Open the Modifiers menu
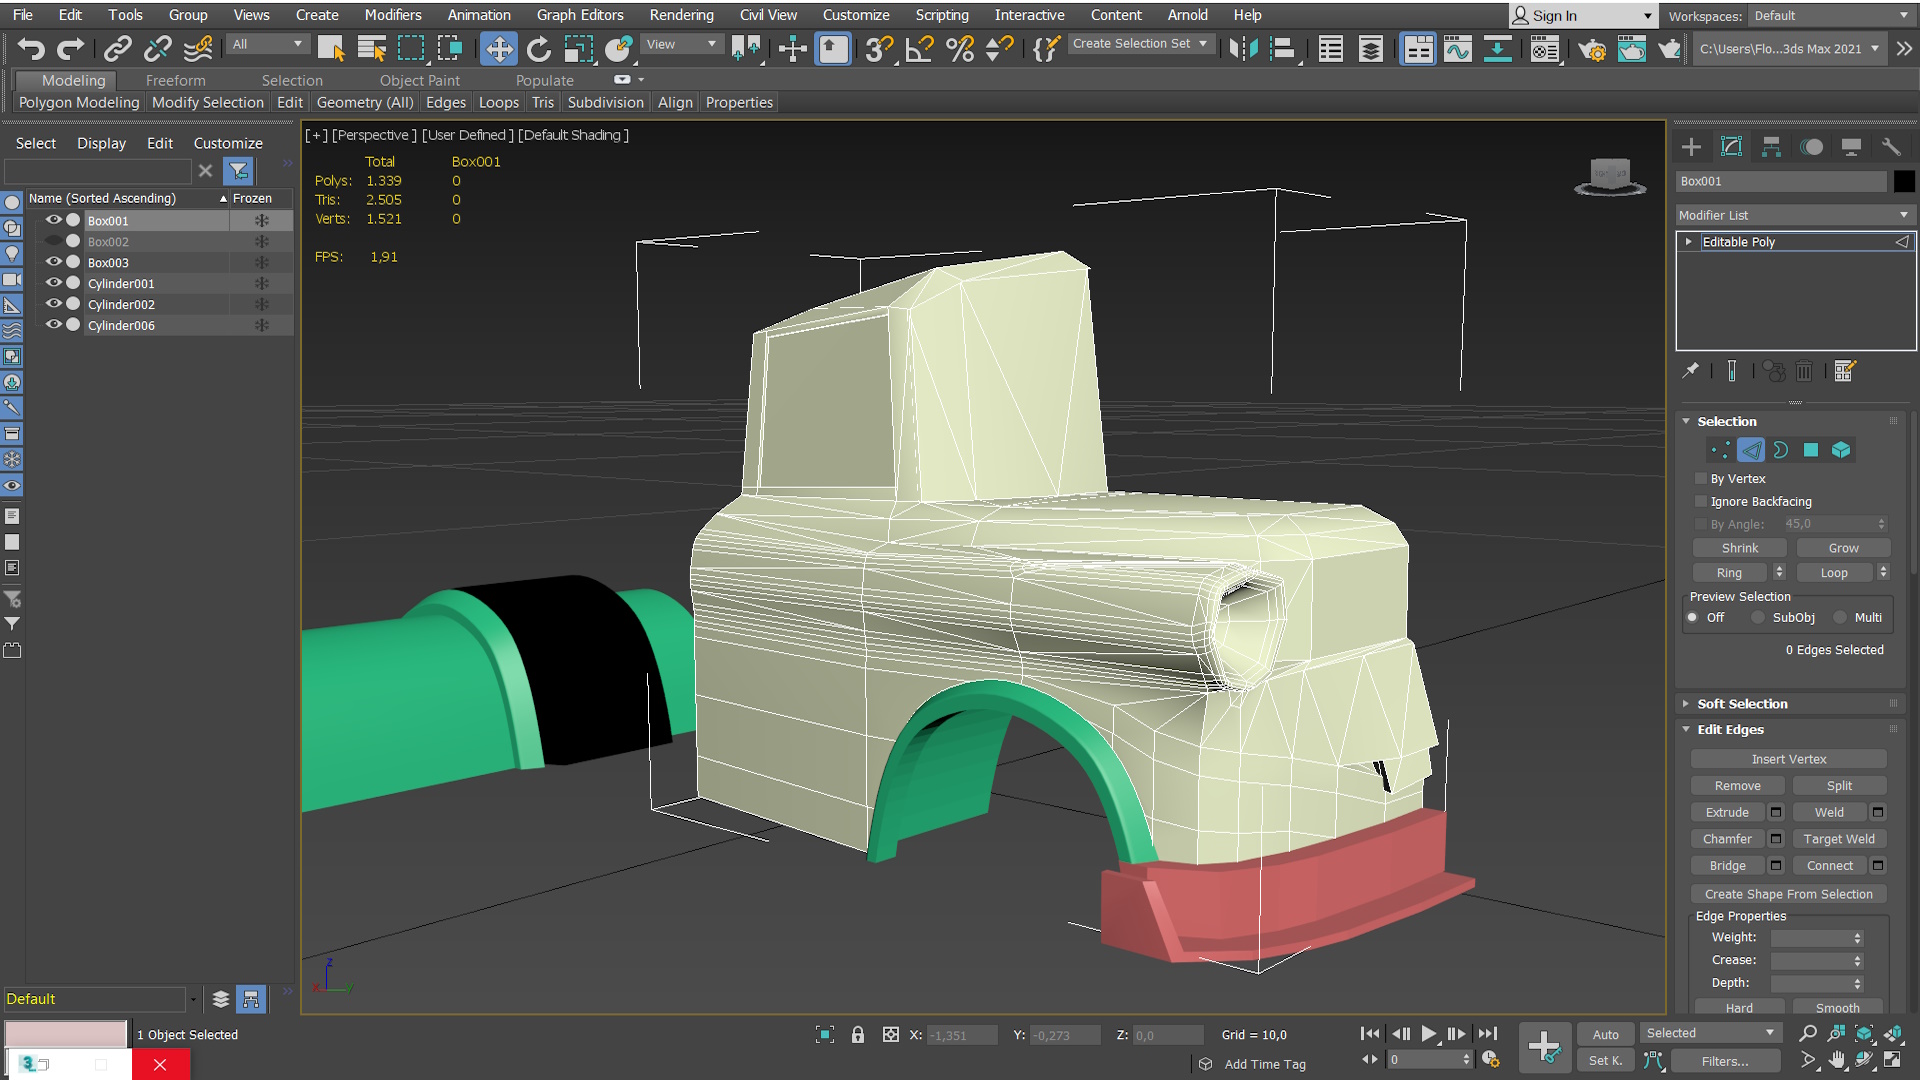This screenshot has width=1920, height=1080. coord(392,15)
